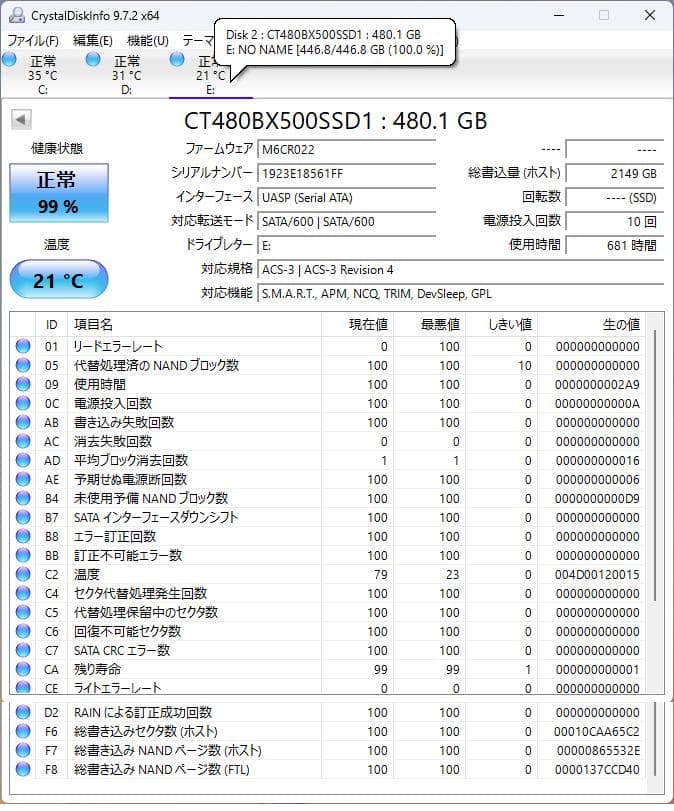
Task: Click raw value 004D00120015 in temperature row
Action: pos(597,574)
